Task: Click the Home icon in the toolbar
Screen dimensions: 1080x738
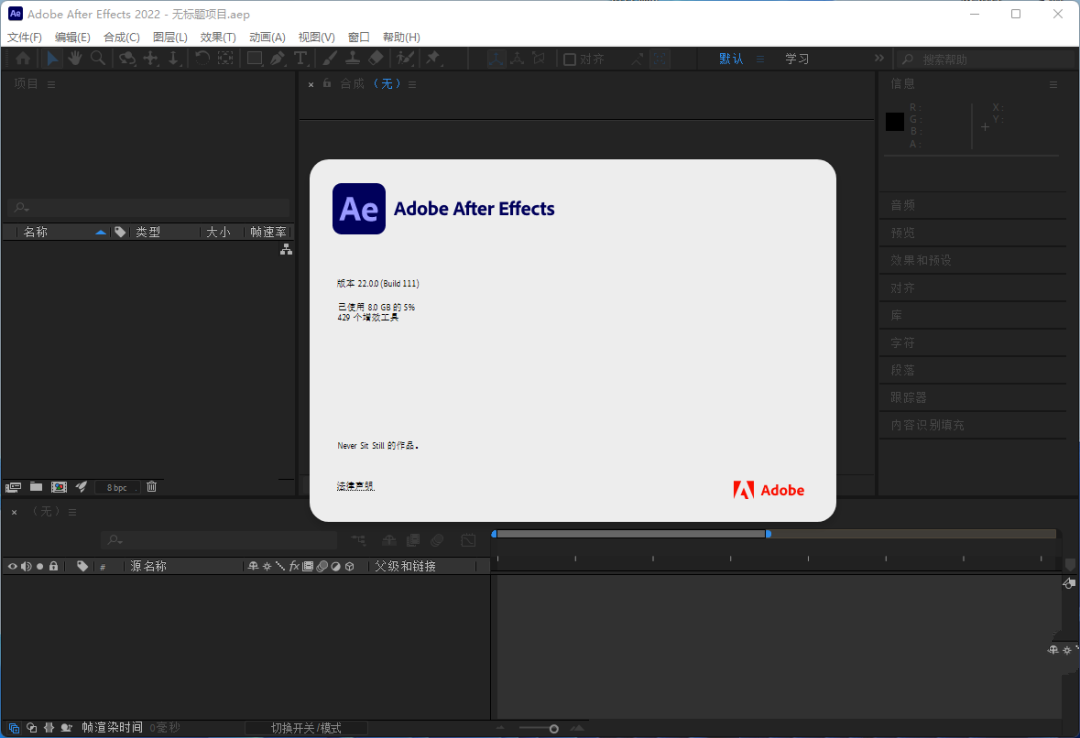Action: 23,59
